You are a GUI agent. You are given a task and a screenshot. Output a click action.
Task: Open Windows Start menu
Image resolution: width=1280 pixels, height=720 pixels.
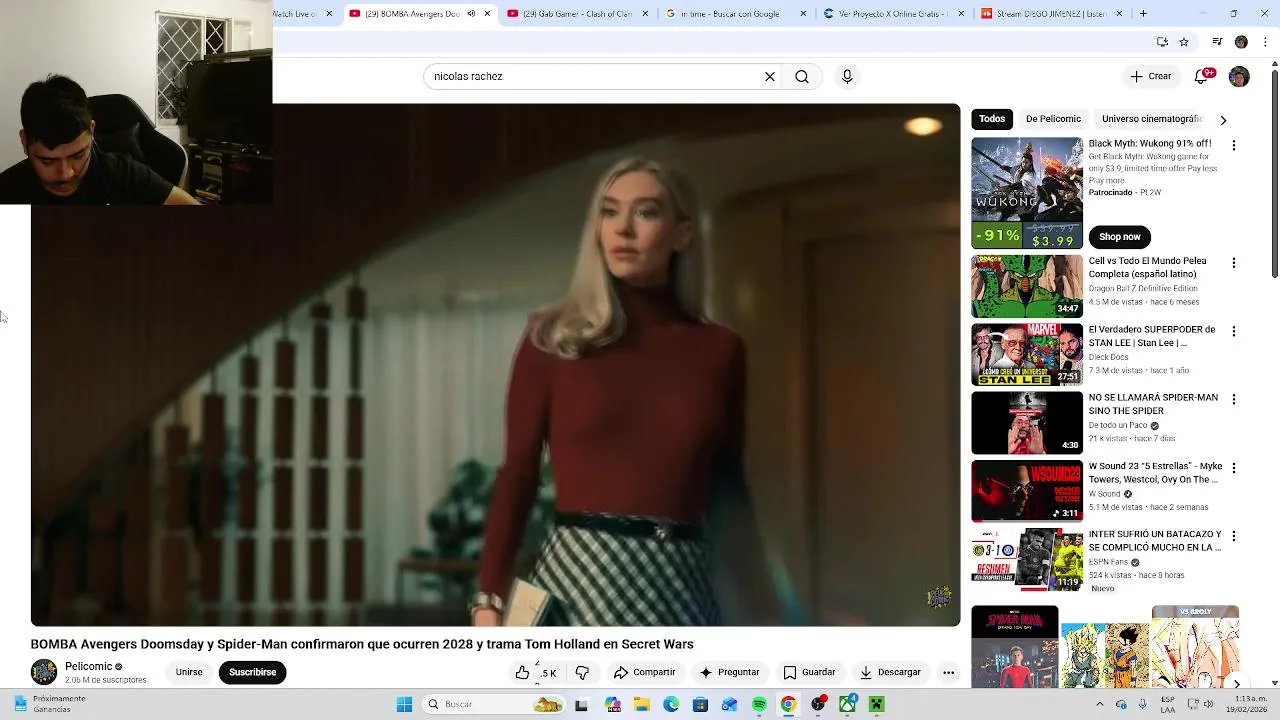[x=404, y=704]
